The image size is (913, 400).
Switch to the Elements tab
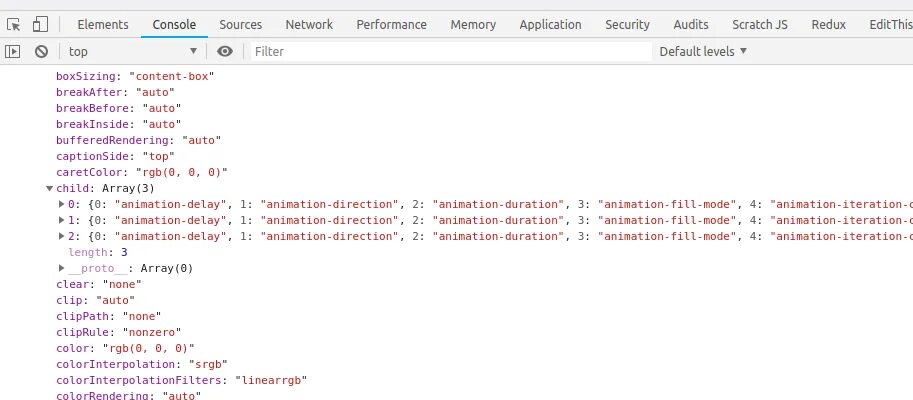click(x=102, y=24)
